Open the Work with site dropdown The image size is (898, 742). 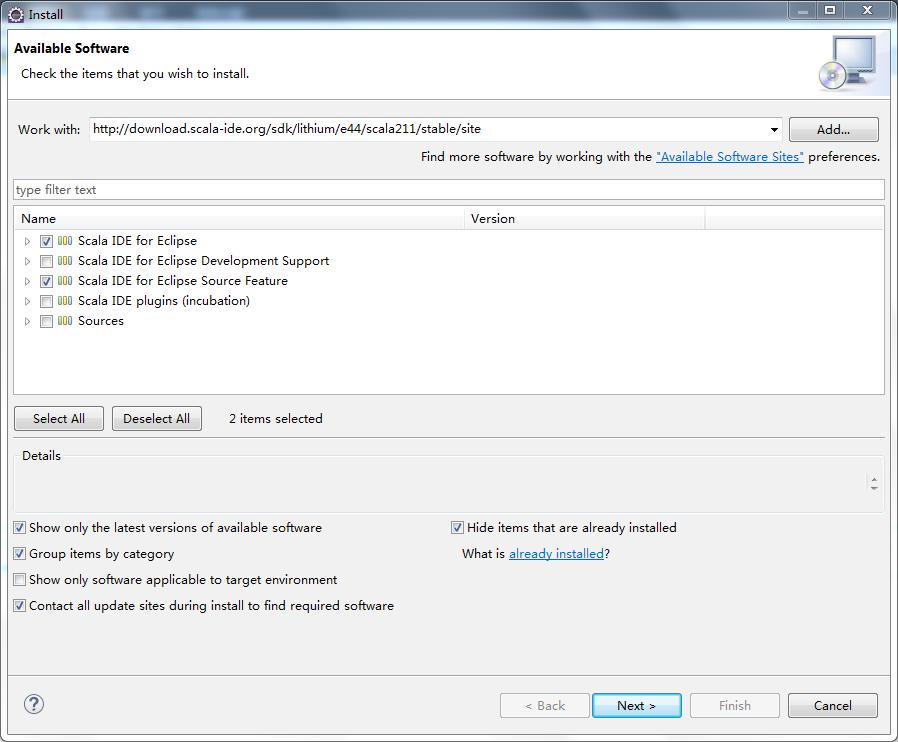coord(774,130)
